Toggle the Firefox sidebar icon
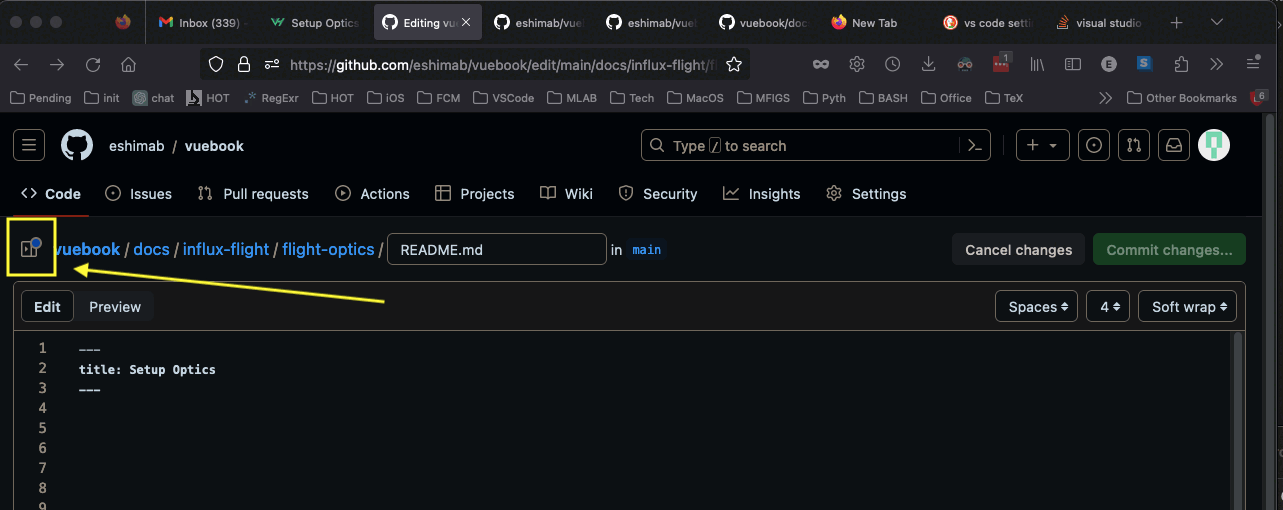 click(1073, 64)
